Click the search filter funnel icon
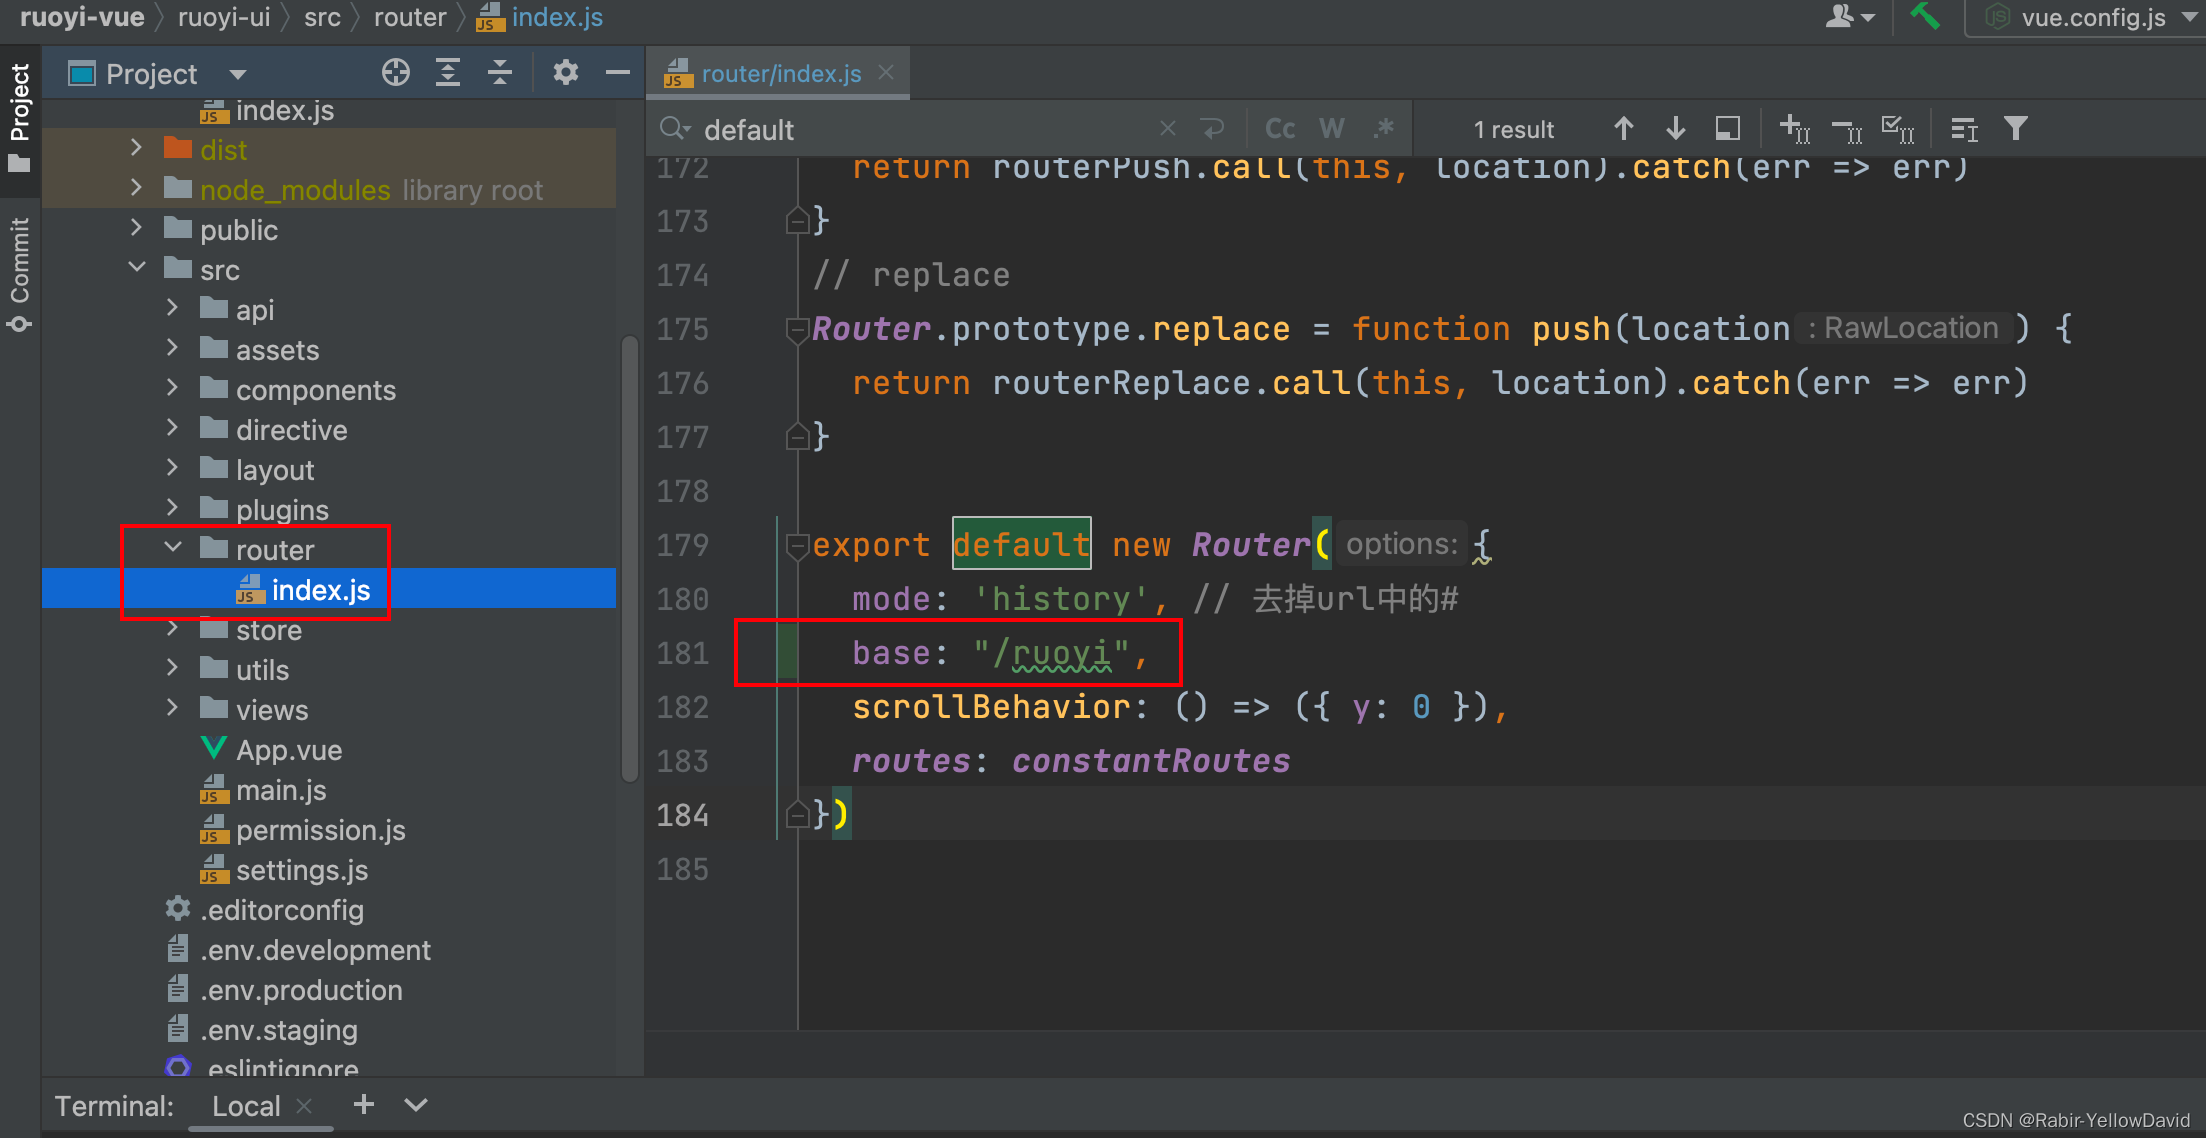The image size is (2206, 1138). (2016, 129)
